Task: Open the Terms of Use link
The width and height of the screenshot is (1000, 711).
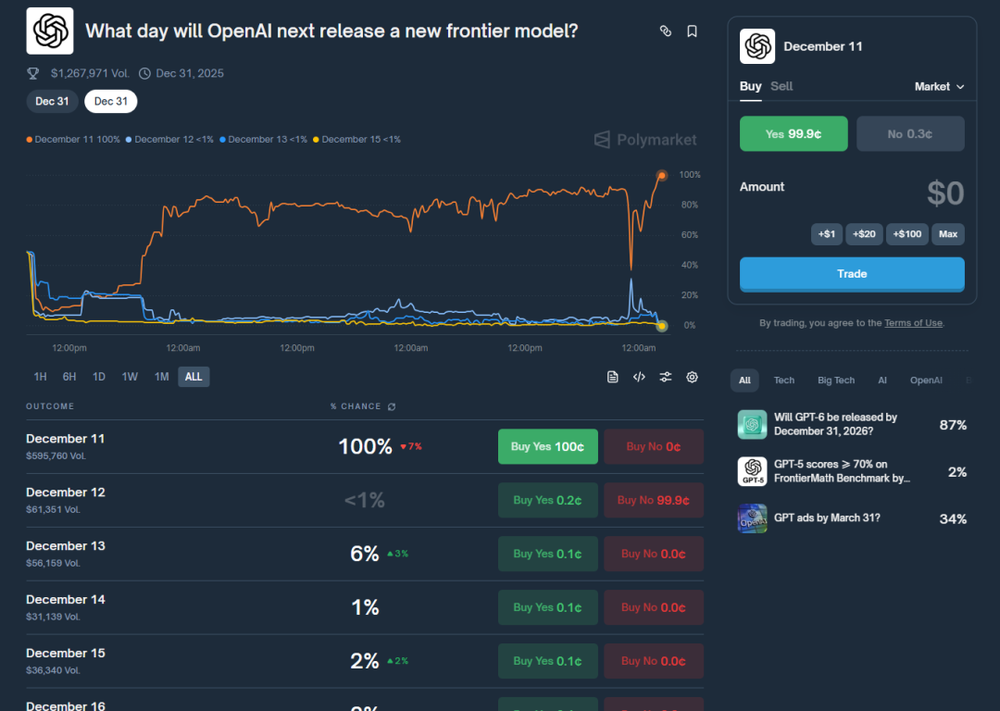Action: point(913,323)
